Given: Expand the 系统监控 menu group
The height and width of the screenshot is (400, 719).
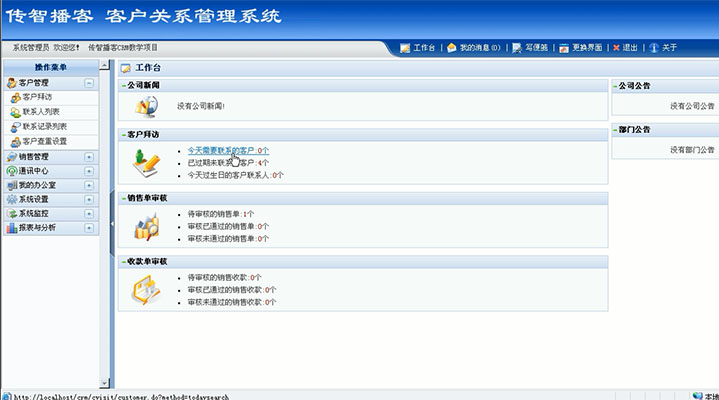Looking at the screenshot, I should coord(89,214).
